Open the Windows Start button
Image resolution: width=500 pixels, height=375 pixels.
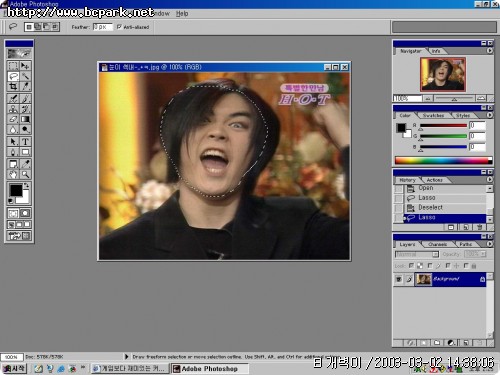tap(14, 369)
